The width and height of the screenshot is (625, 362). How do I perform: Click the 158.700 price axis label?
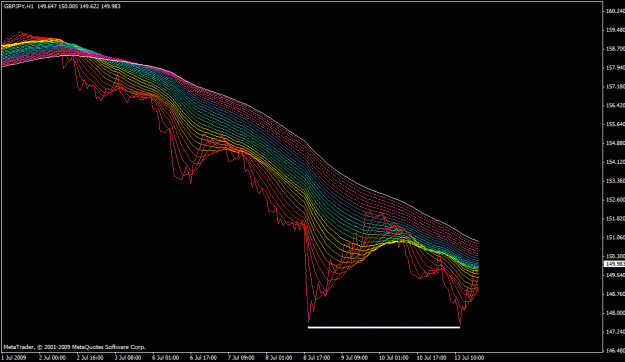click(615, 49)
